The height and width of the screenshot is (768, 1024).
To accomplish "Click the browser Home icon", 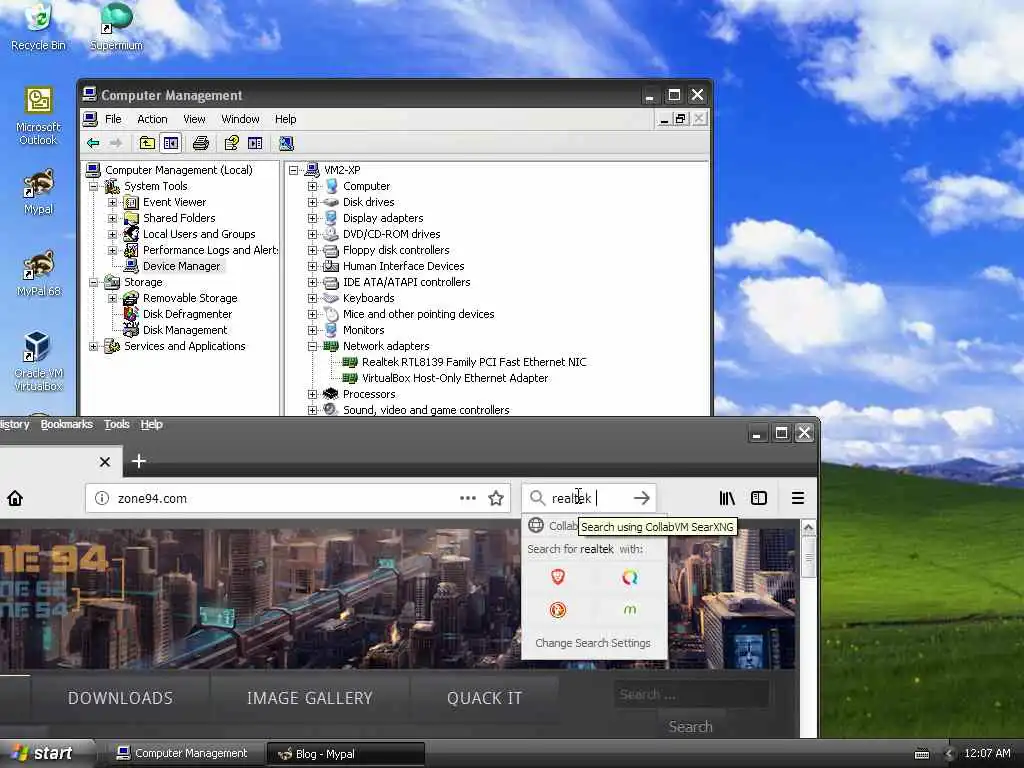I will 15,498.
